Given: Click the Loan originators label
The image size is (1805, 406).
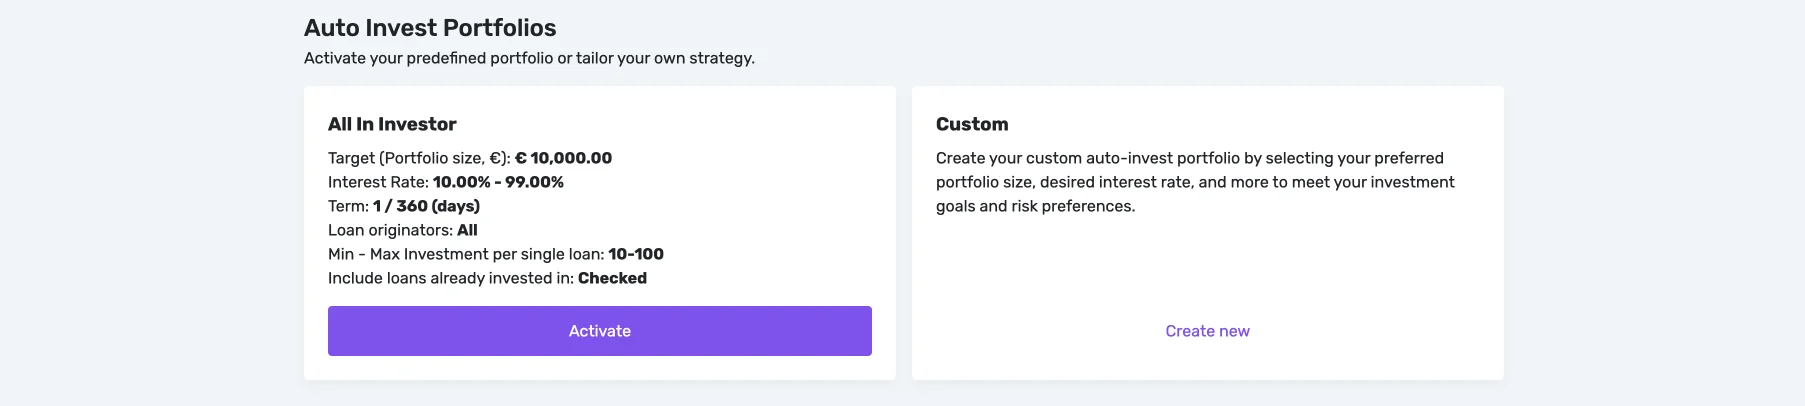Looking at the screenshot, I should (390, 230).
